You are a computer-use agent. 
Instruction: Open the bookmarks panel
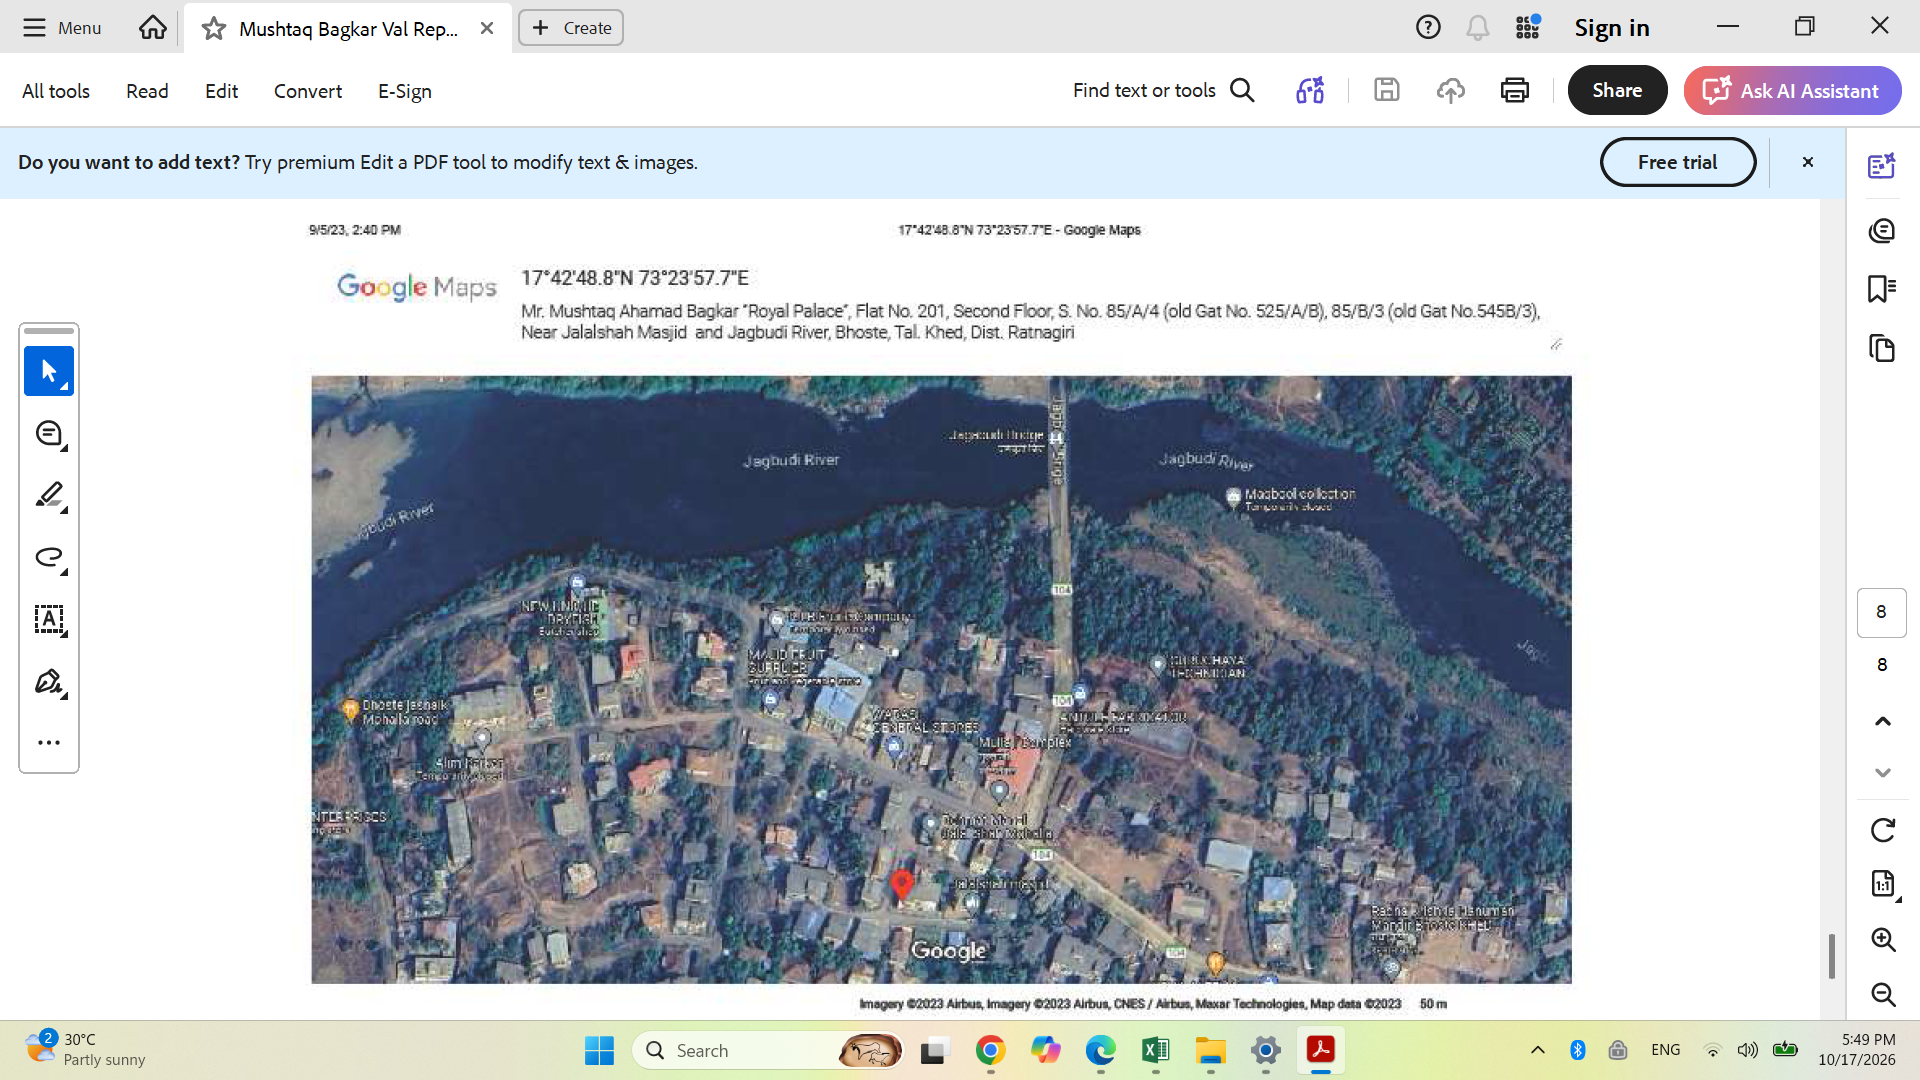pyautogui.click(x=1882, y=289)
